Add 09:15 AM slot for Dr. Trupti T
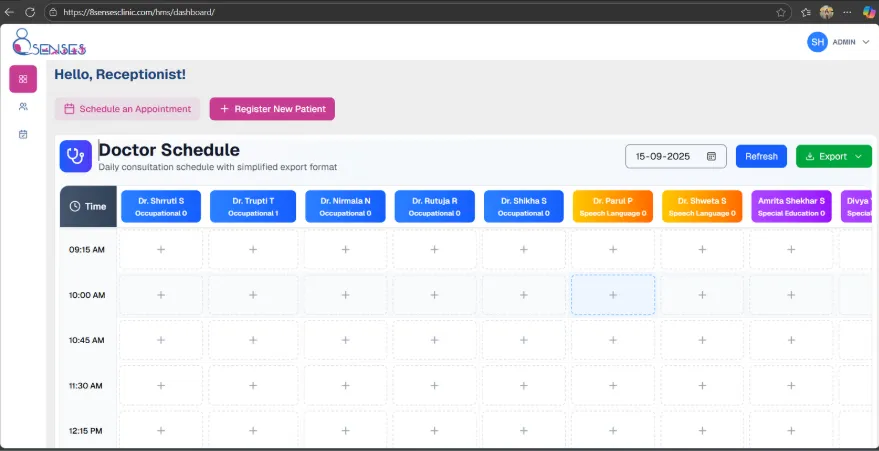Screen dimensions: 879x451 point(253,249)
